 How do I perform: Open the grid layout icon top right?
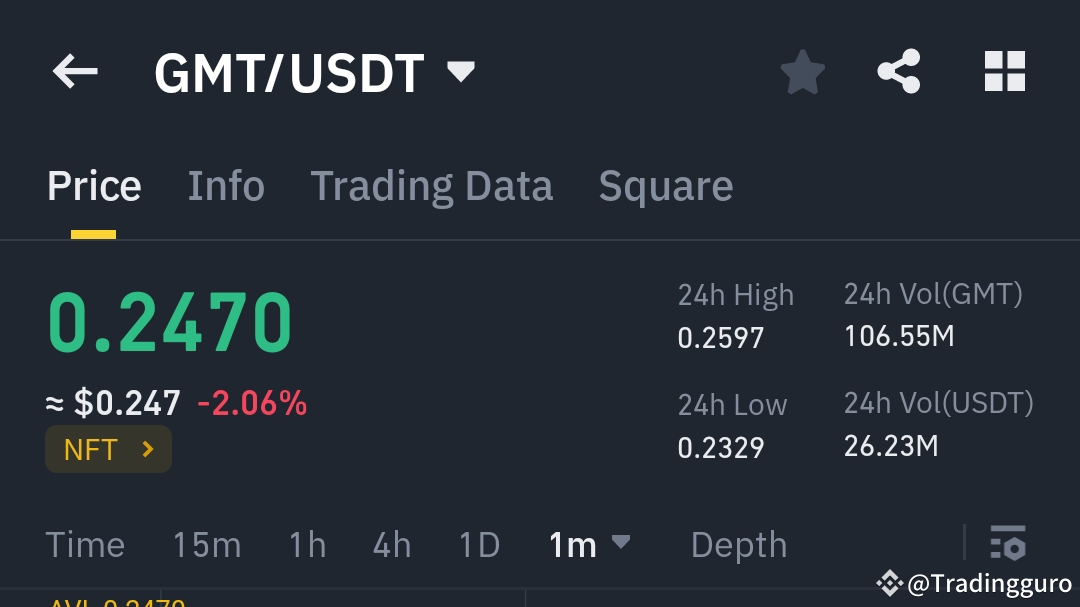(1005, 71)
